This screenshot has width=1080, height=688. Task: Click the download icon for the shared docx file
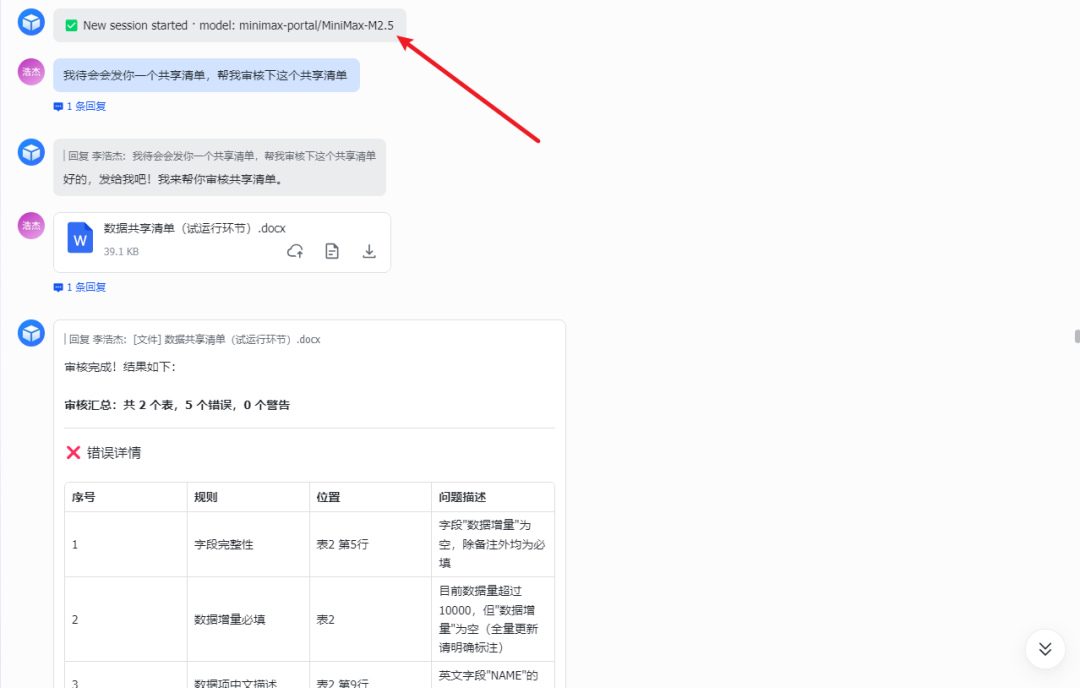(369, 251)
